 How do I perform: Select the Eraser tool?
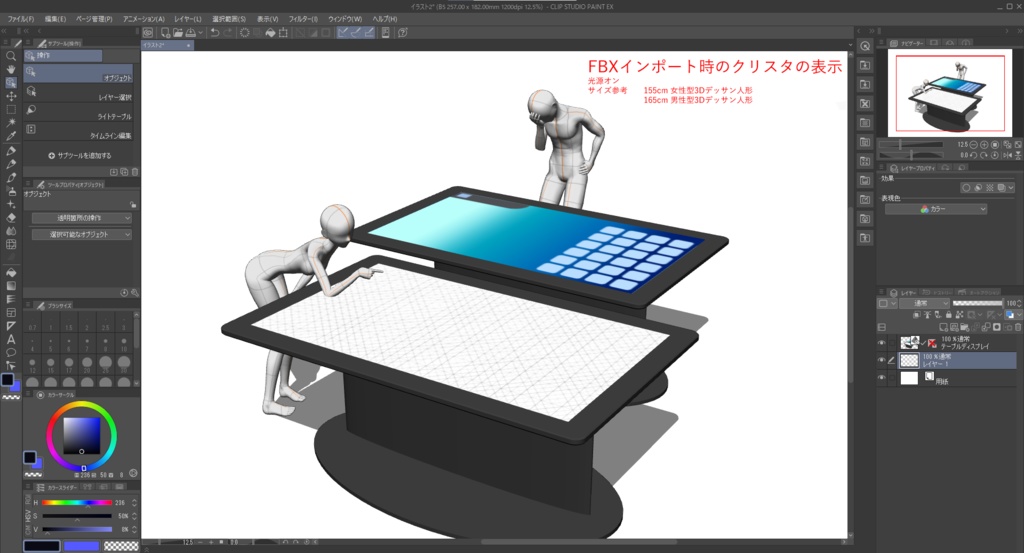tap(10, 217)
